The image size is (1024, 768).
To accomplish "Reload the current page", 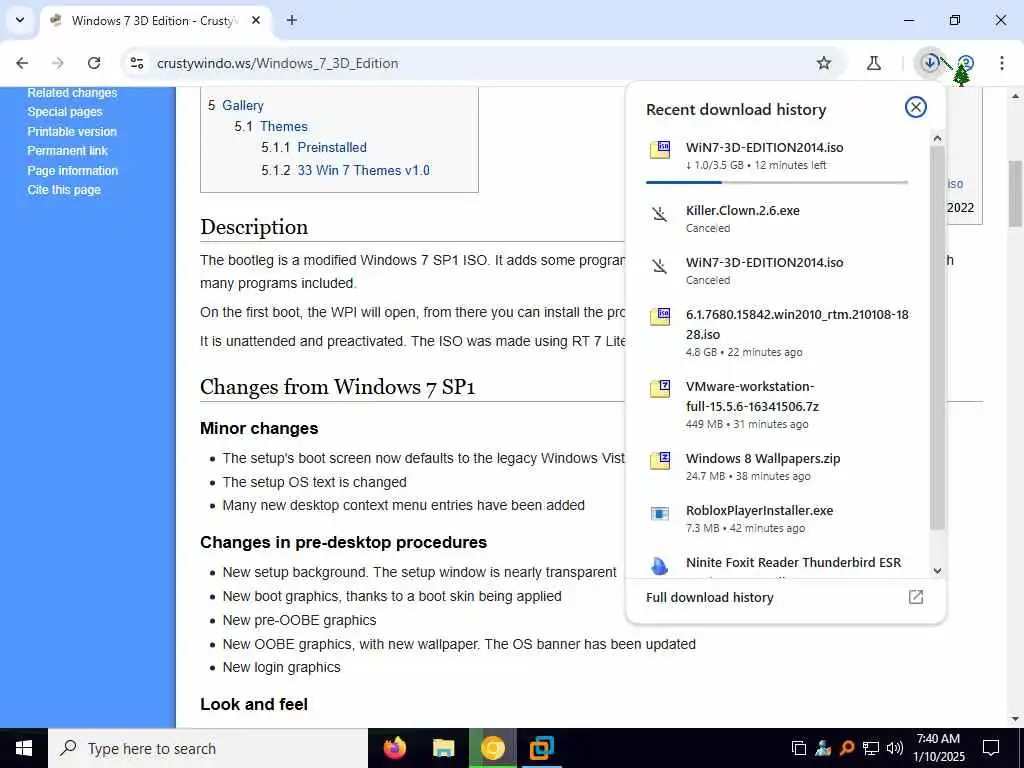I will tap(94, 63).
